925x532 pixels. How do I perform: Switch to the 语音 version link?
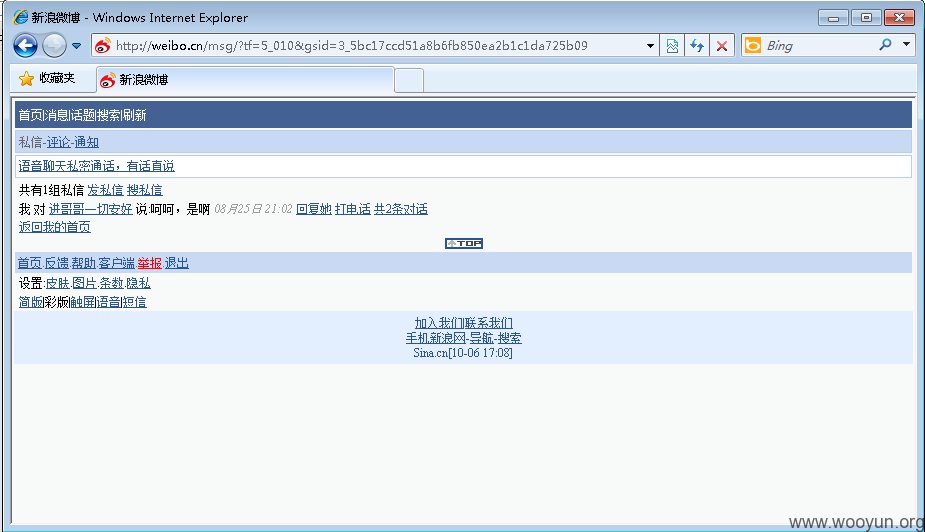109,302
